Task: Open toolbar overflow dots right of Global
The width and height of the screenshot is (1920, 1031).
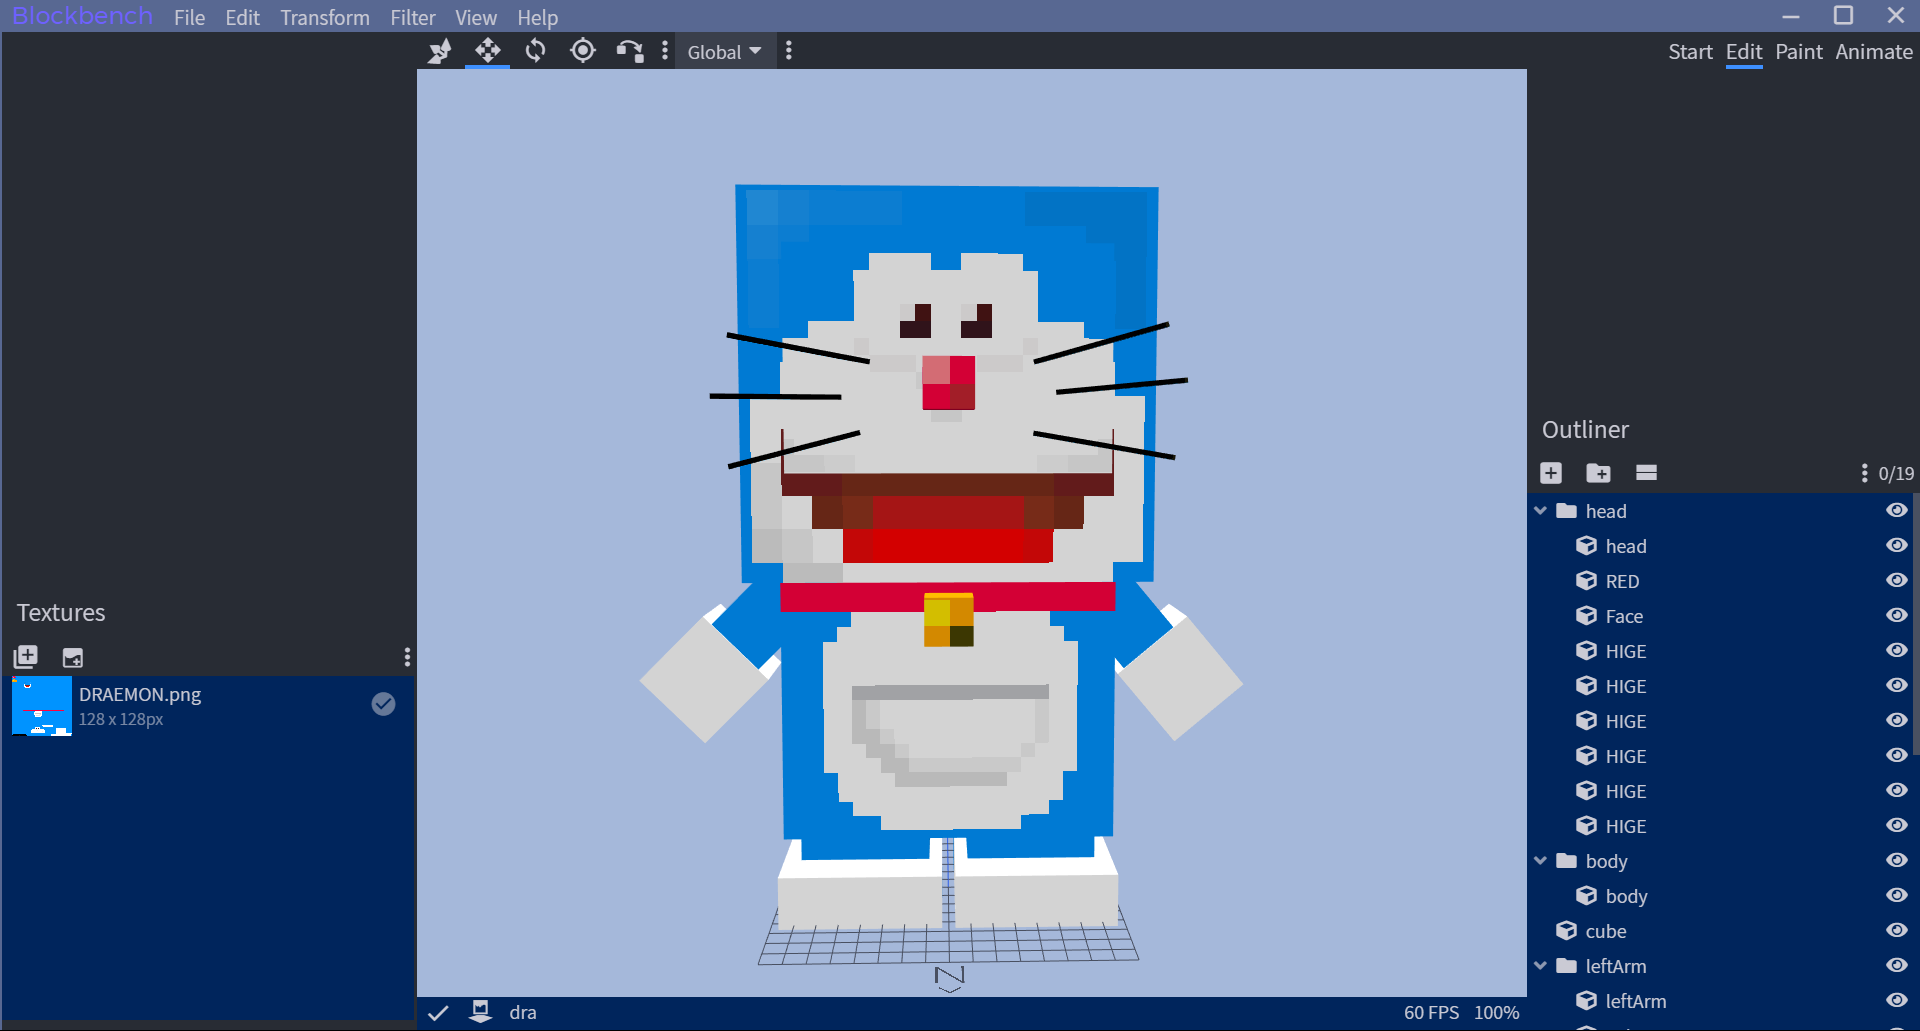Action: [789, 51]
